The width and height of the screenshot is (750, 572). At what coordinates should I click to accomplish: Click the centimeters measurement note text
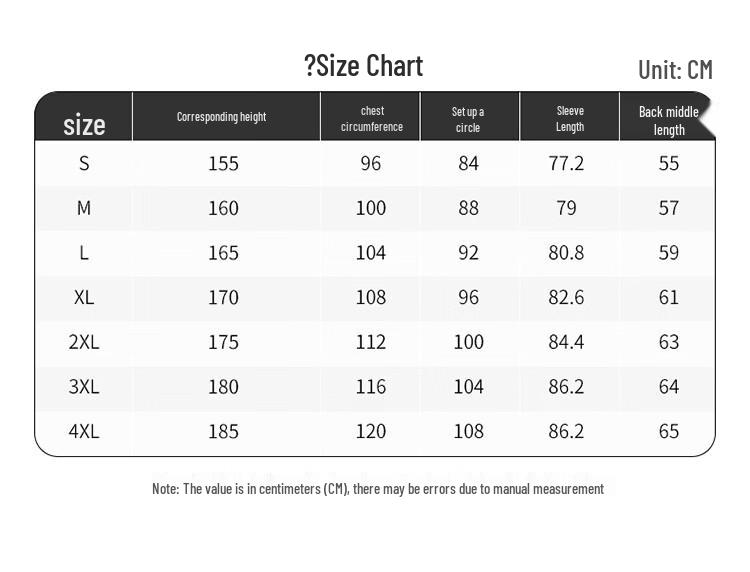[x=378, y=489]
